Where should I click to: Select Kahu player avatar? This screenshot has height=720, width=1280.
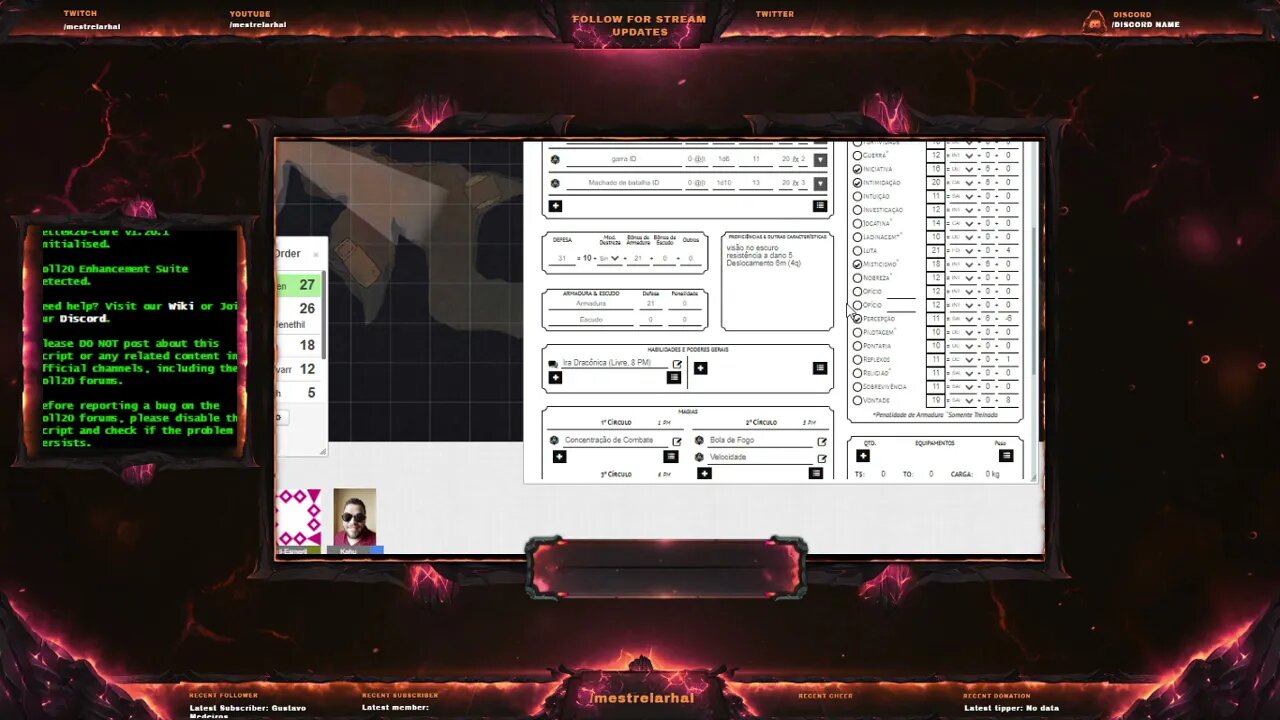tap(354, 518)
